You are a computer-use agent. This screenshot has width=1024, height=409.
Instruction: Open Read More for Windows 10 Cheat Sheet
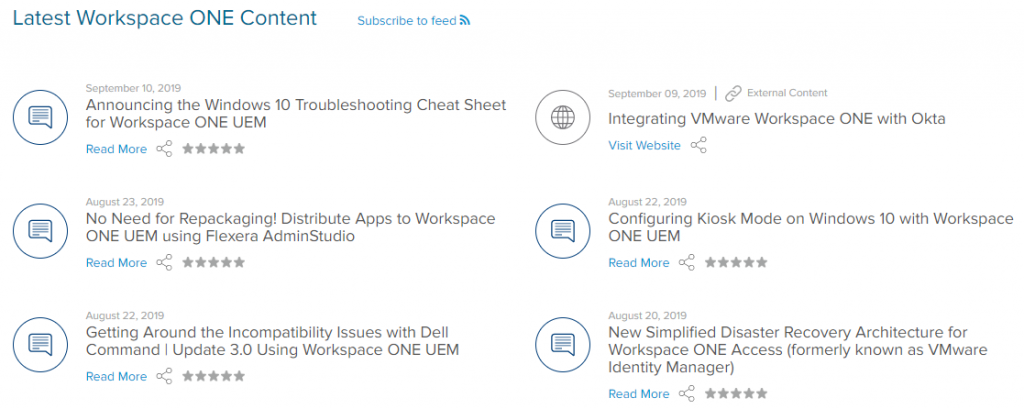[x=116, y=149]
